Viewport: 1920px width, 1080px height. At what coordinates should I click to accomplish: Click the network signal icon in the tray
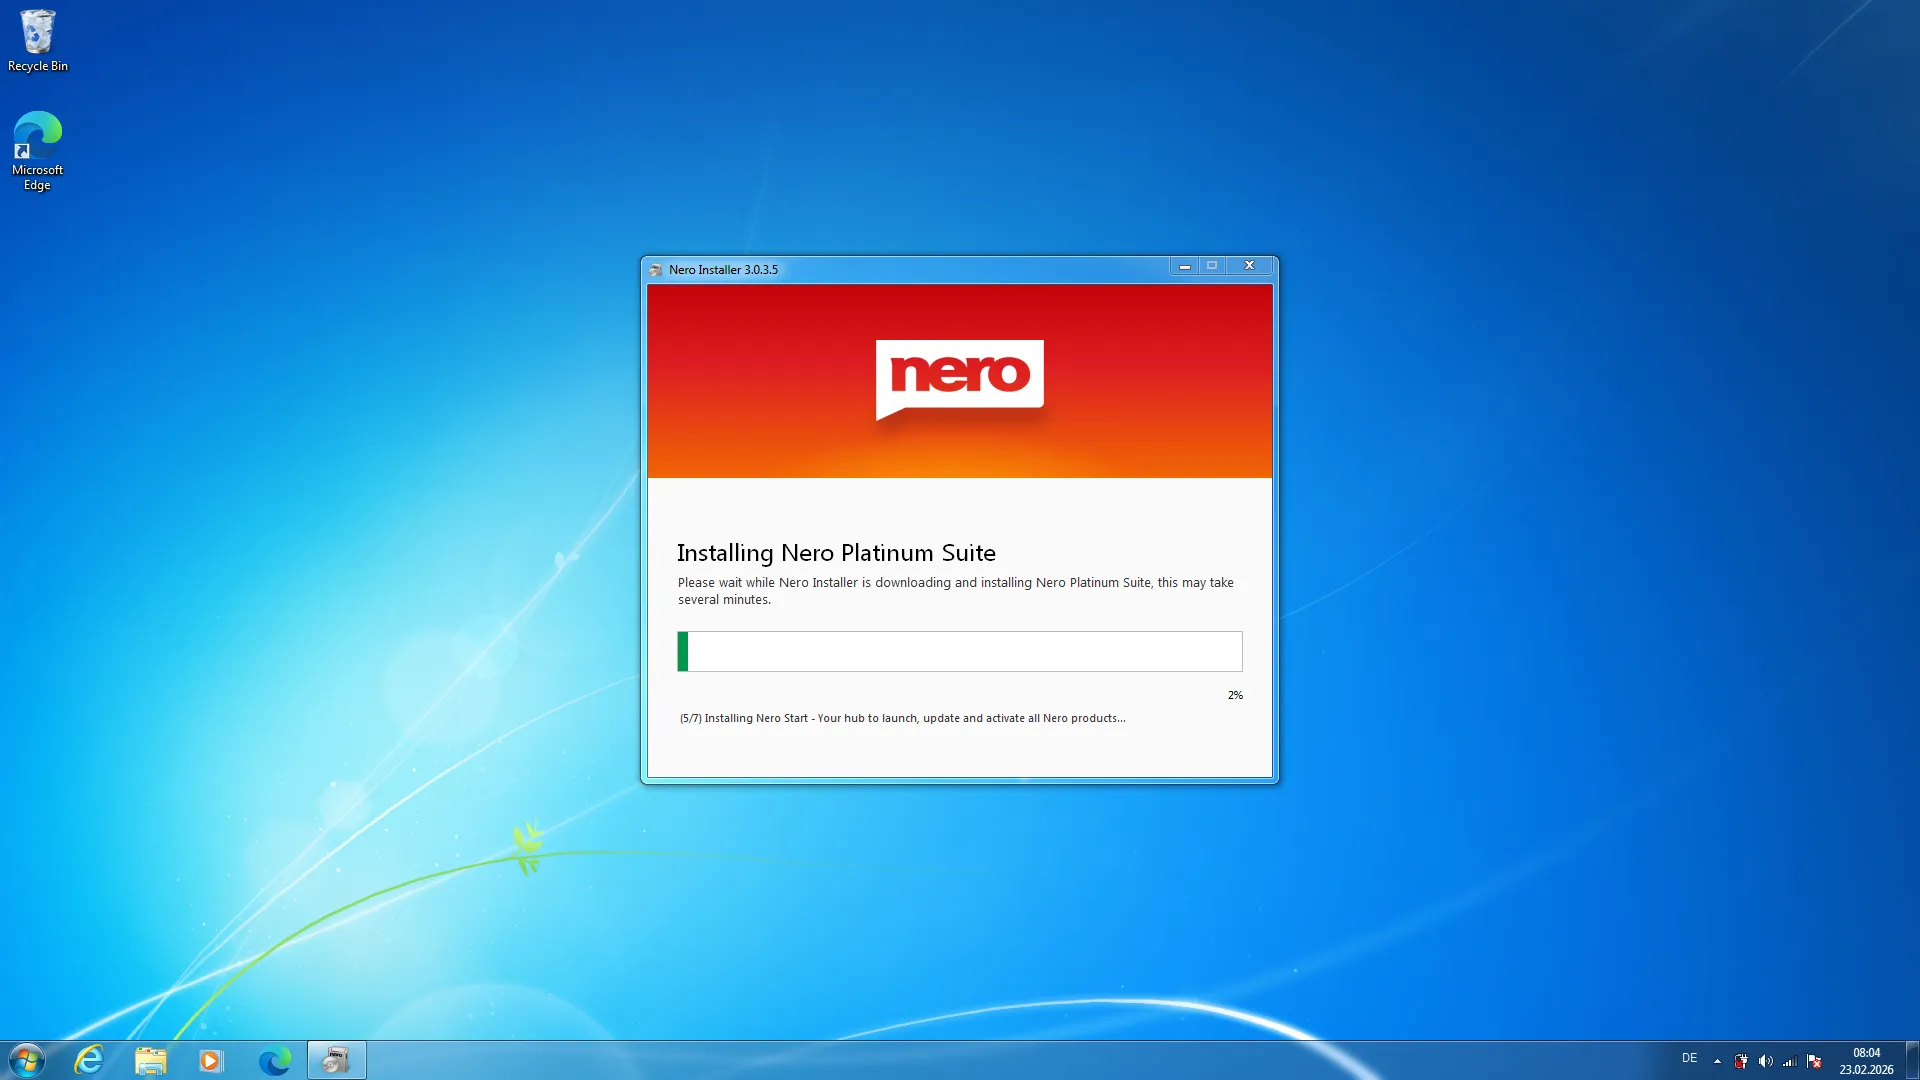tap(1789, 1060)
